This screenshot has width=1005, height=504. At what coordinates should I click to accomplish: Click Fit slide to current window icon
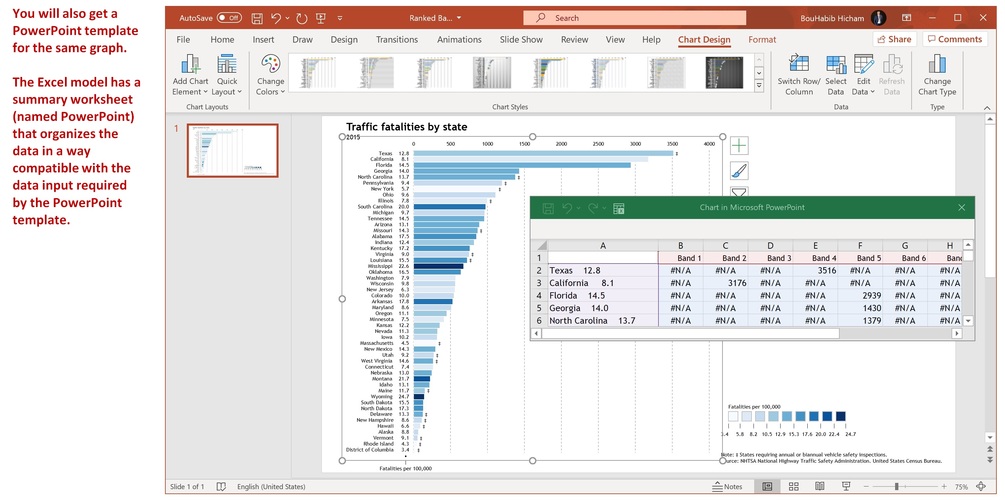click(981, 487)
